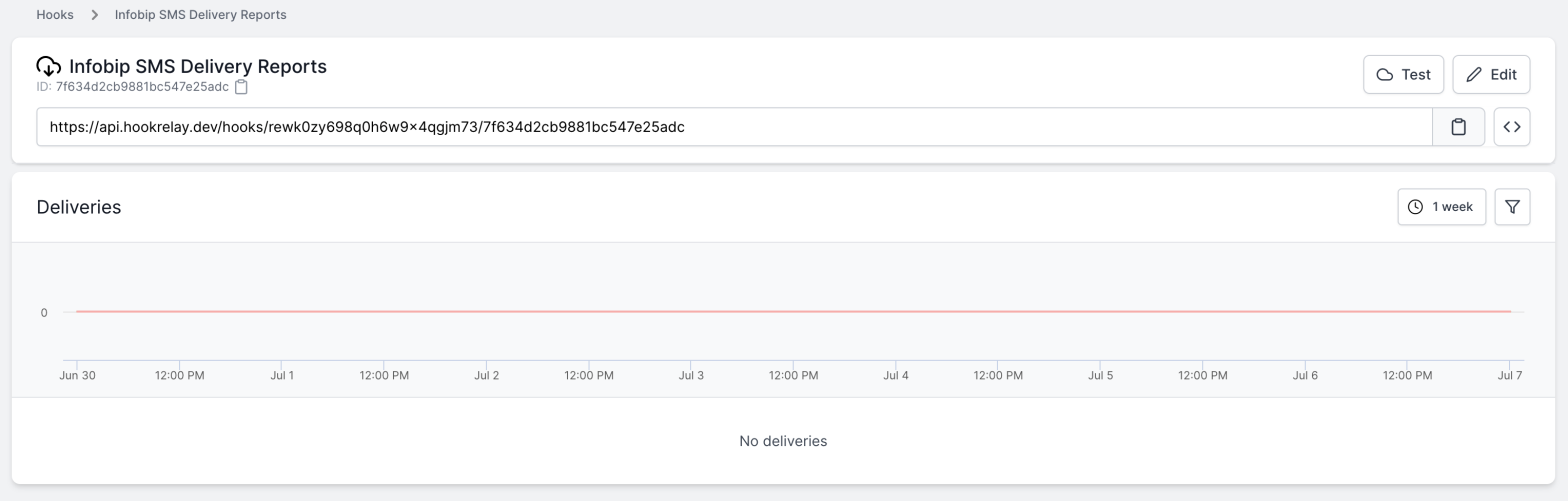The width and height of the screenshot is (1568, 501).
Task: Click the Jul 7 axis label
Action: click(1509, 376)
